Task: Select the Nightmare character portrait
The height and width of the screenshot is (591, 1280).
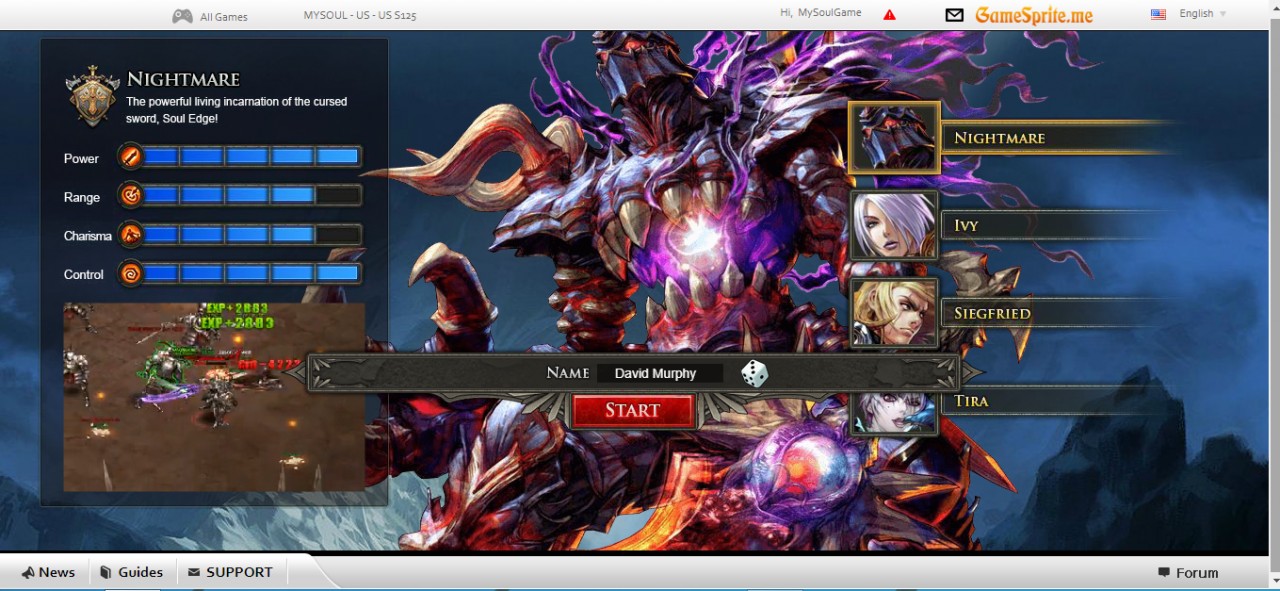Action: (x=894, y=138)
